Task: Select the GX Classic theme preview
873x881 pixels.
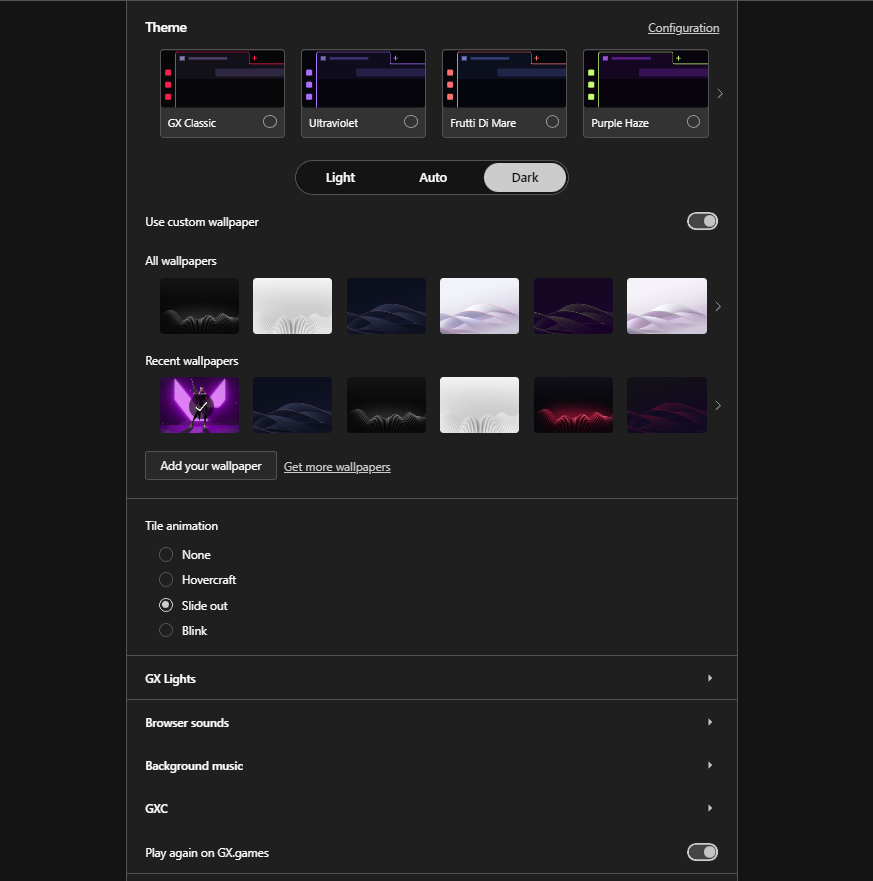Action: point(222,93)
